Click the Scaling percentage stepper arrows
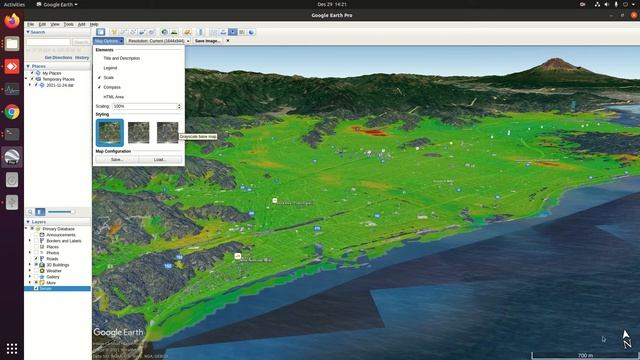Viewport: 640px width, 360px height. [179, 106]
